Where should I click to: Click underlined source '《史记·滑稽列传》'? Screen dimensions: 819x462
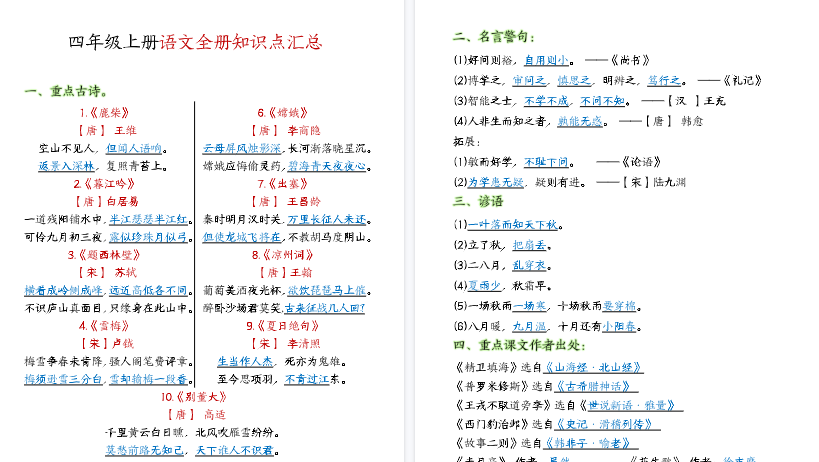(607, 424)
